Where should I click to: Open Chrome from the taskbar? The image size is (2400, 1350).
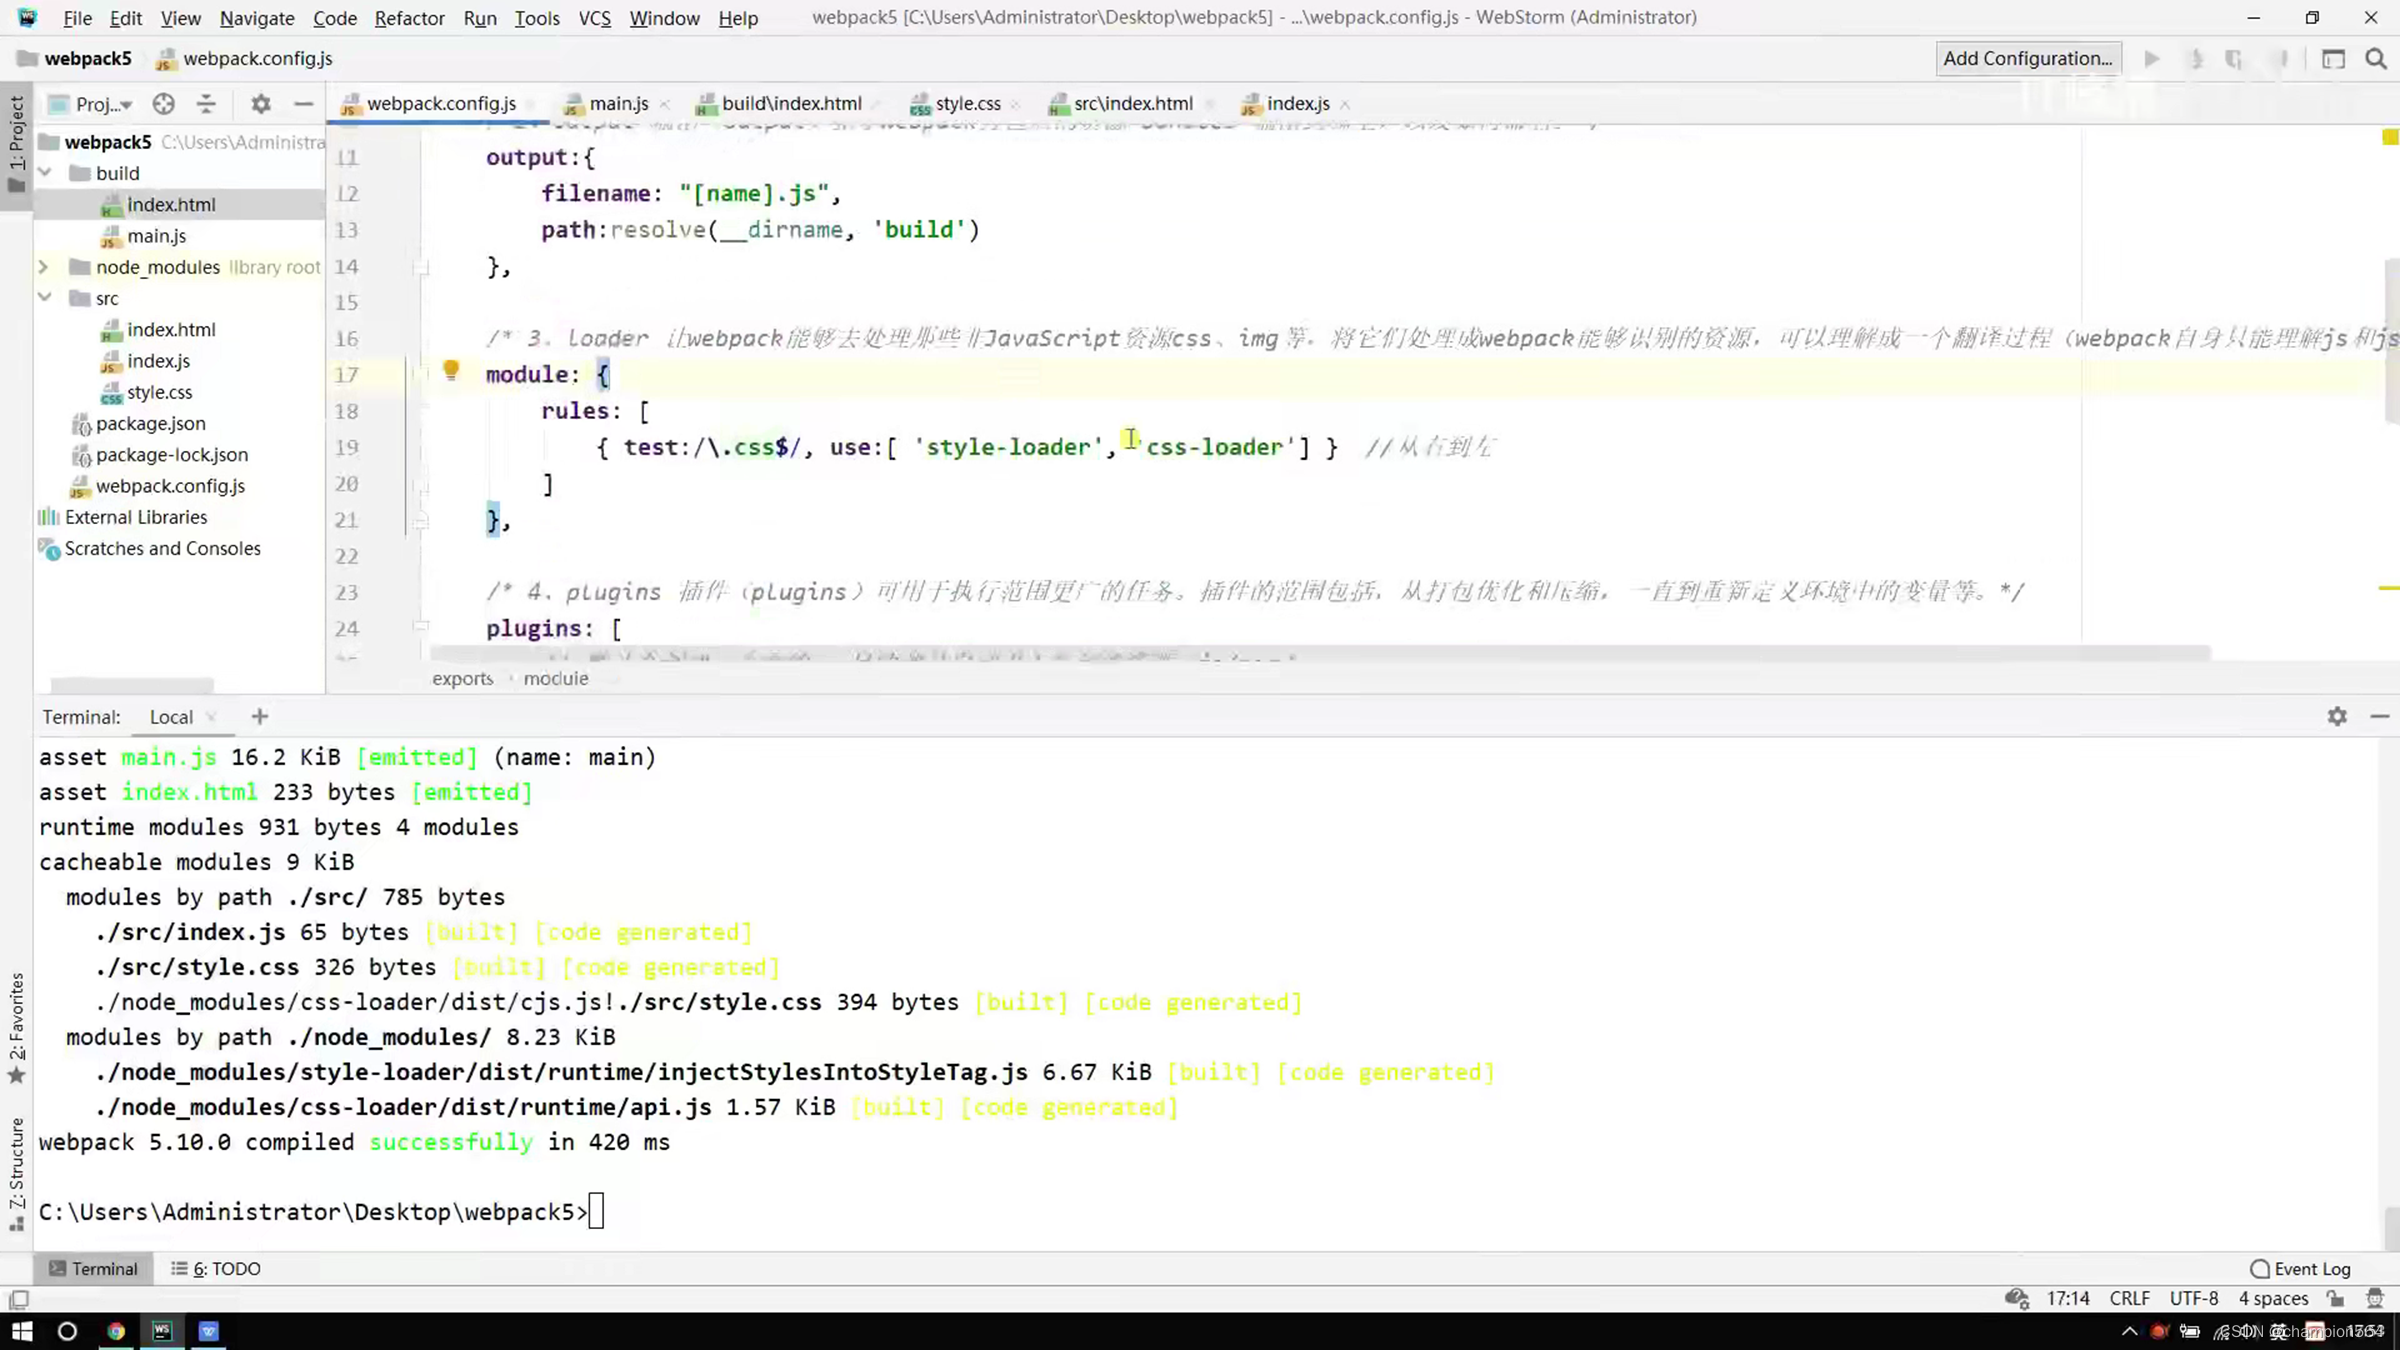coord(116,1331)
